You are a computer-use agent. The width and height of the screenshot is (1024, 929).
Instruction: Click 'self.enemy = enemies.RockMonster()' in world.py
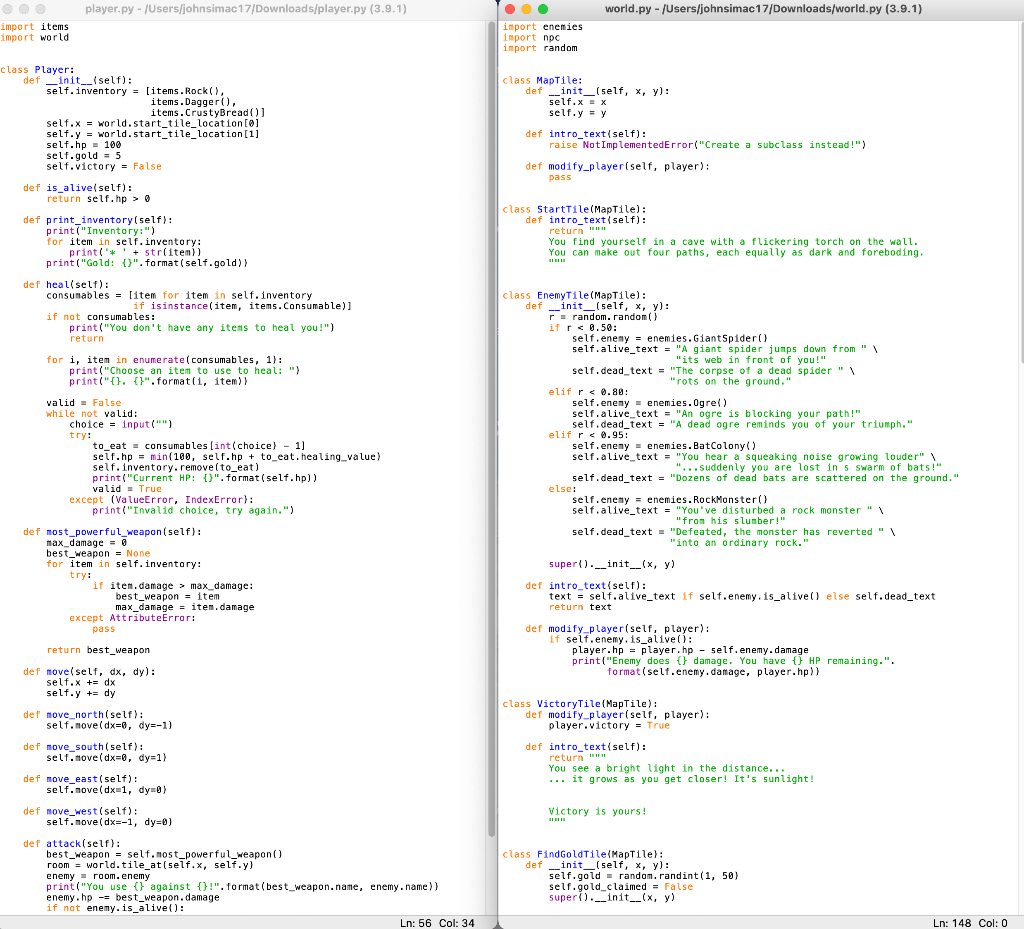tap(669, 499)
